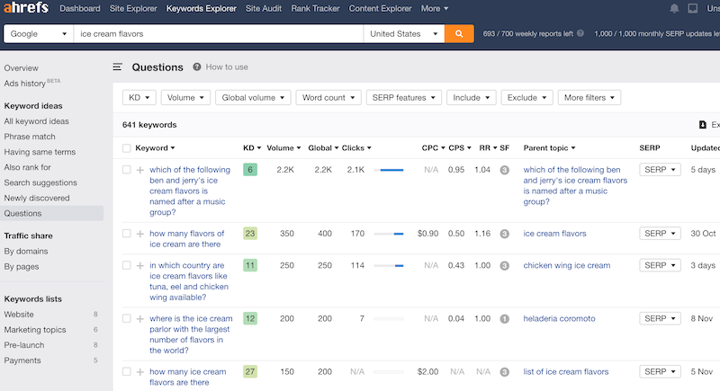The image size is (720, 391).
Task: Click the hamburger menu beside Questions
Action: coord(118,67)
